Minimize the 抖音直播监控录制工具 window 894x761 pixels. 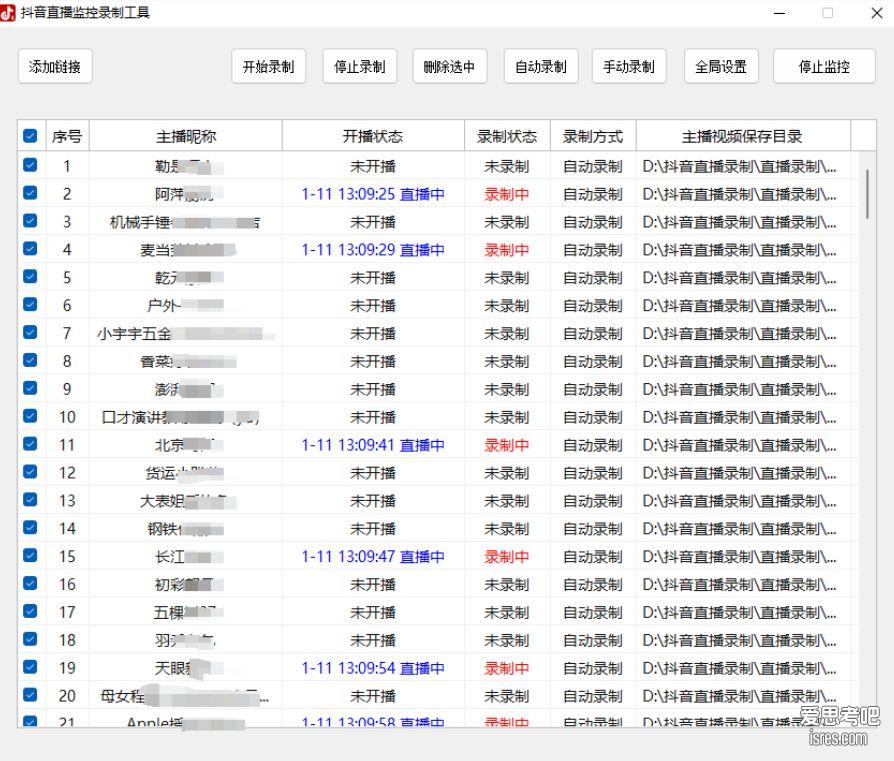point(779,13)
